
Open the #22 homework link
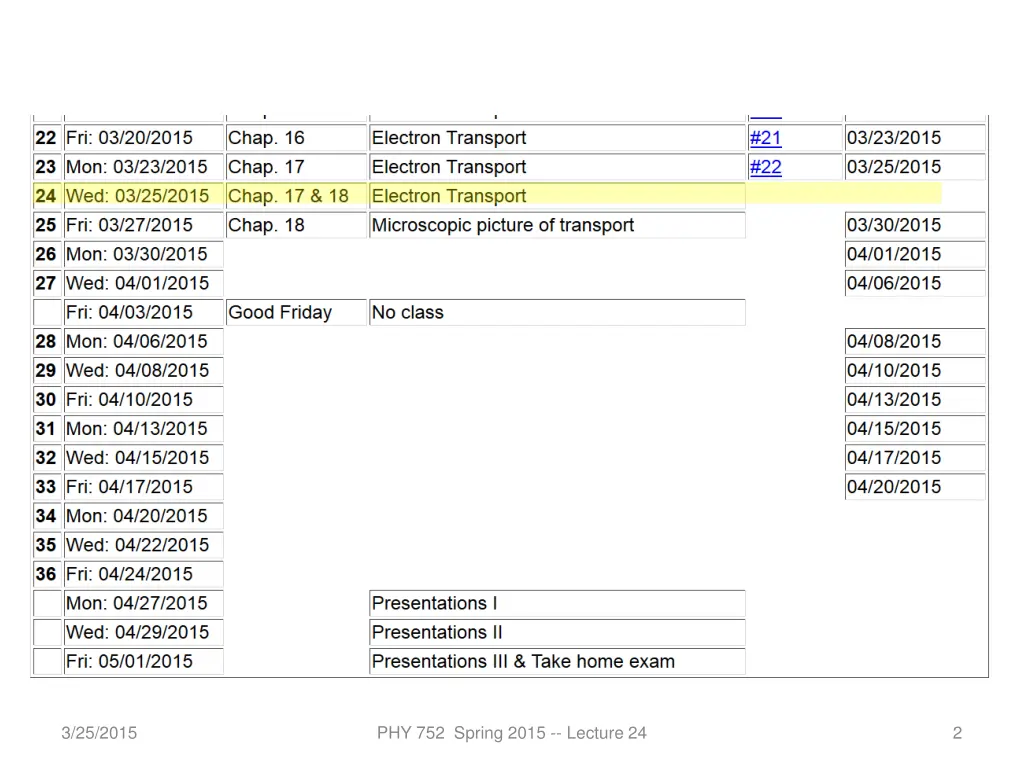[765, 167]
